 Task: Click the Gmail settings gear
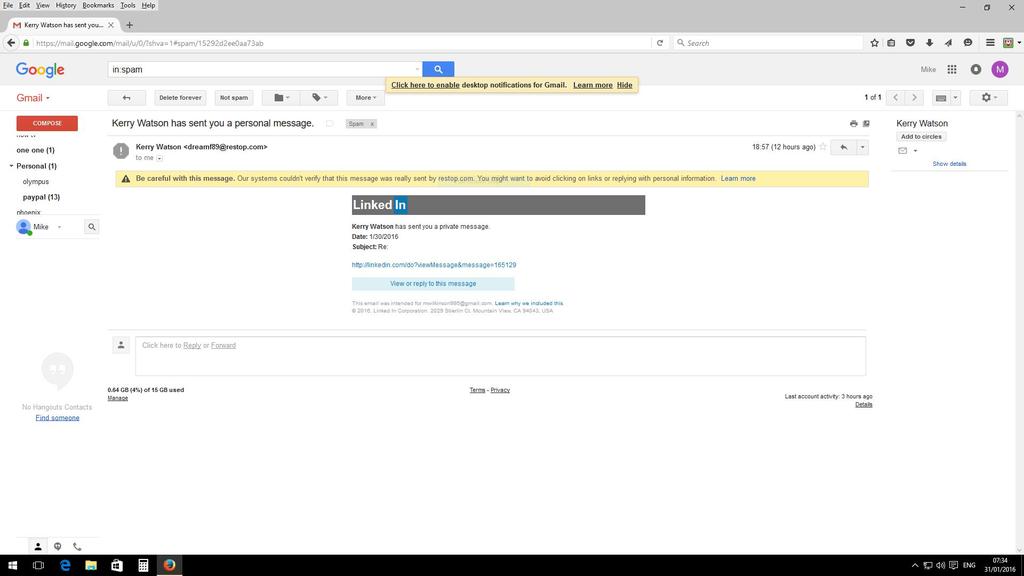[x=989, y=97]
